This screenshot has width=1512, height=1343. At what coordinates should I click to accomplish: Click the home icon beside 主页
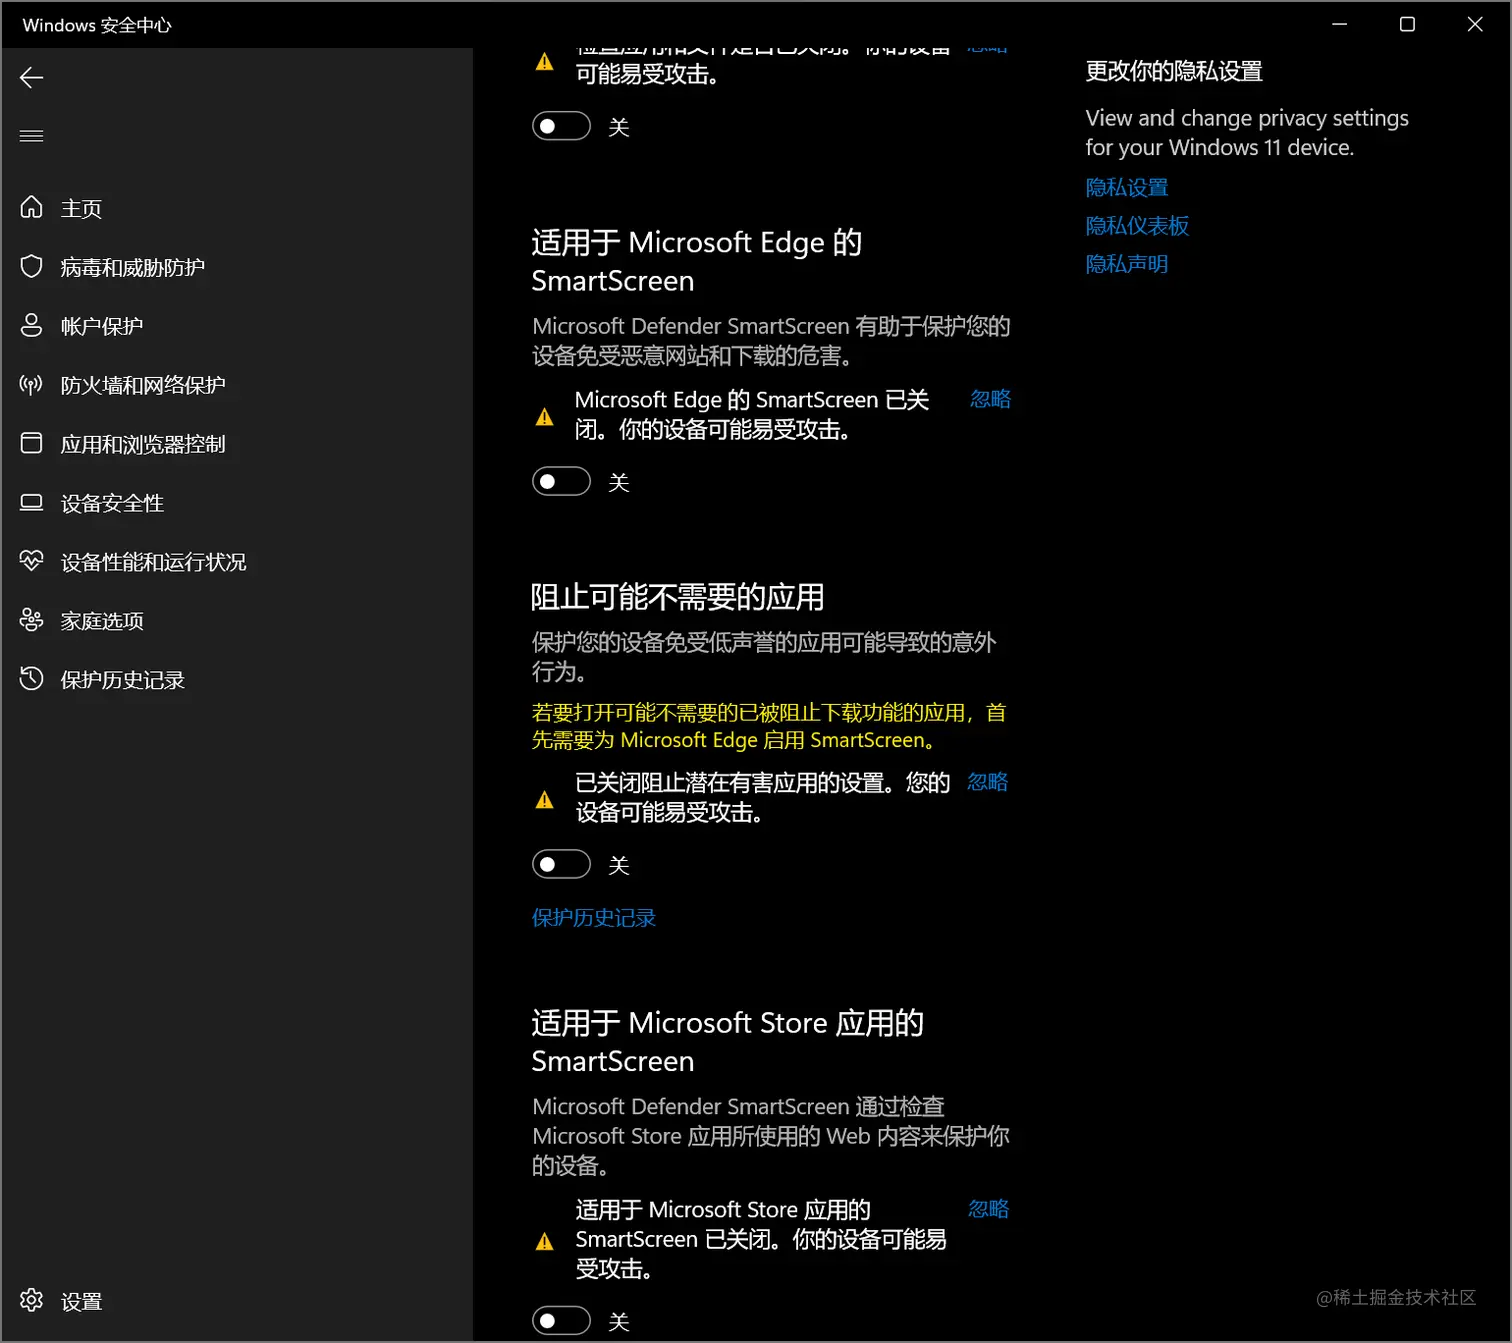pos(31,207)
